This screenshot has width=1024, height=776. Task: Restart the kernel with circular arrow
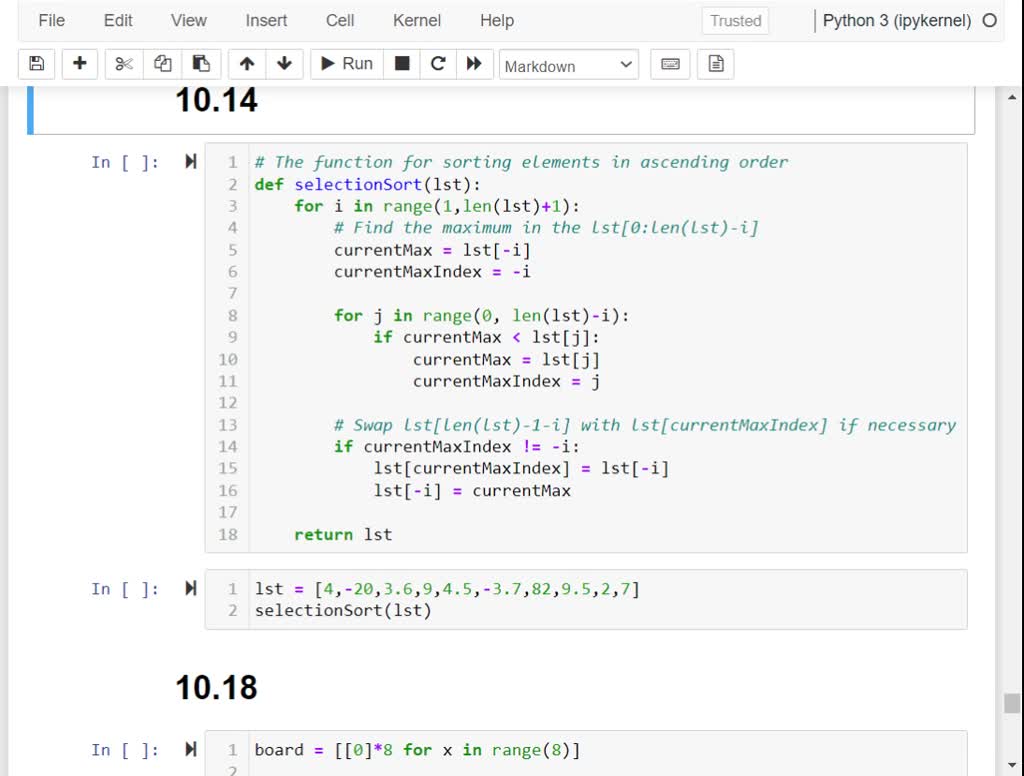point(437,64)
